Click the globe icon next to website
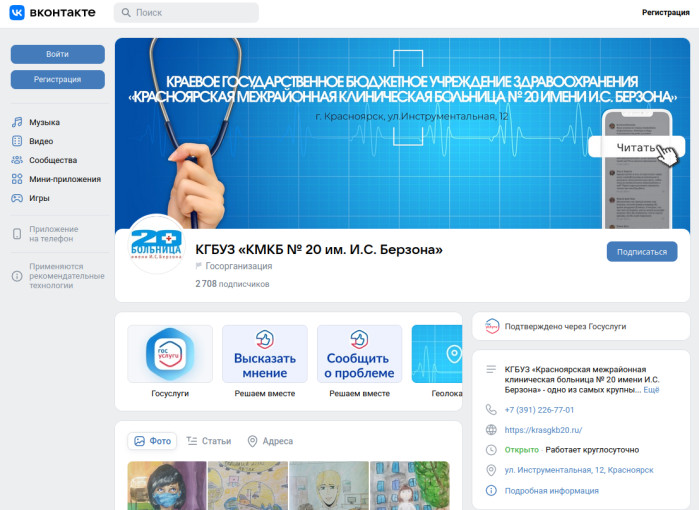 coord(491,430)
